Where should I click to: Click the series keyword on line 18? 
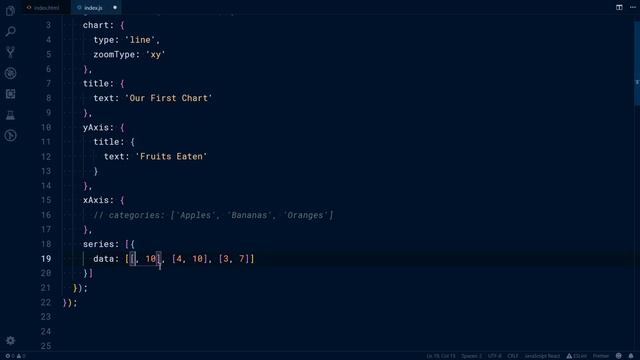click(98, 244)
